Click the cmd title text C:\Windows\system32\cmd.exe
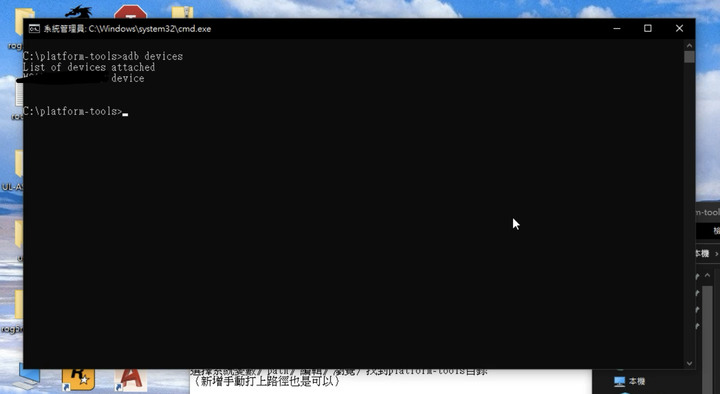720x394 pixels. tap(150, 28)
